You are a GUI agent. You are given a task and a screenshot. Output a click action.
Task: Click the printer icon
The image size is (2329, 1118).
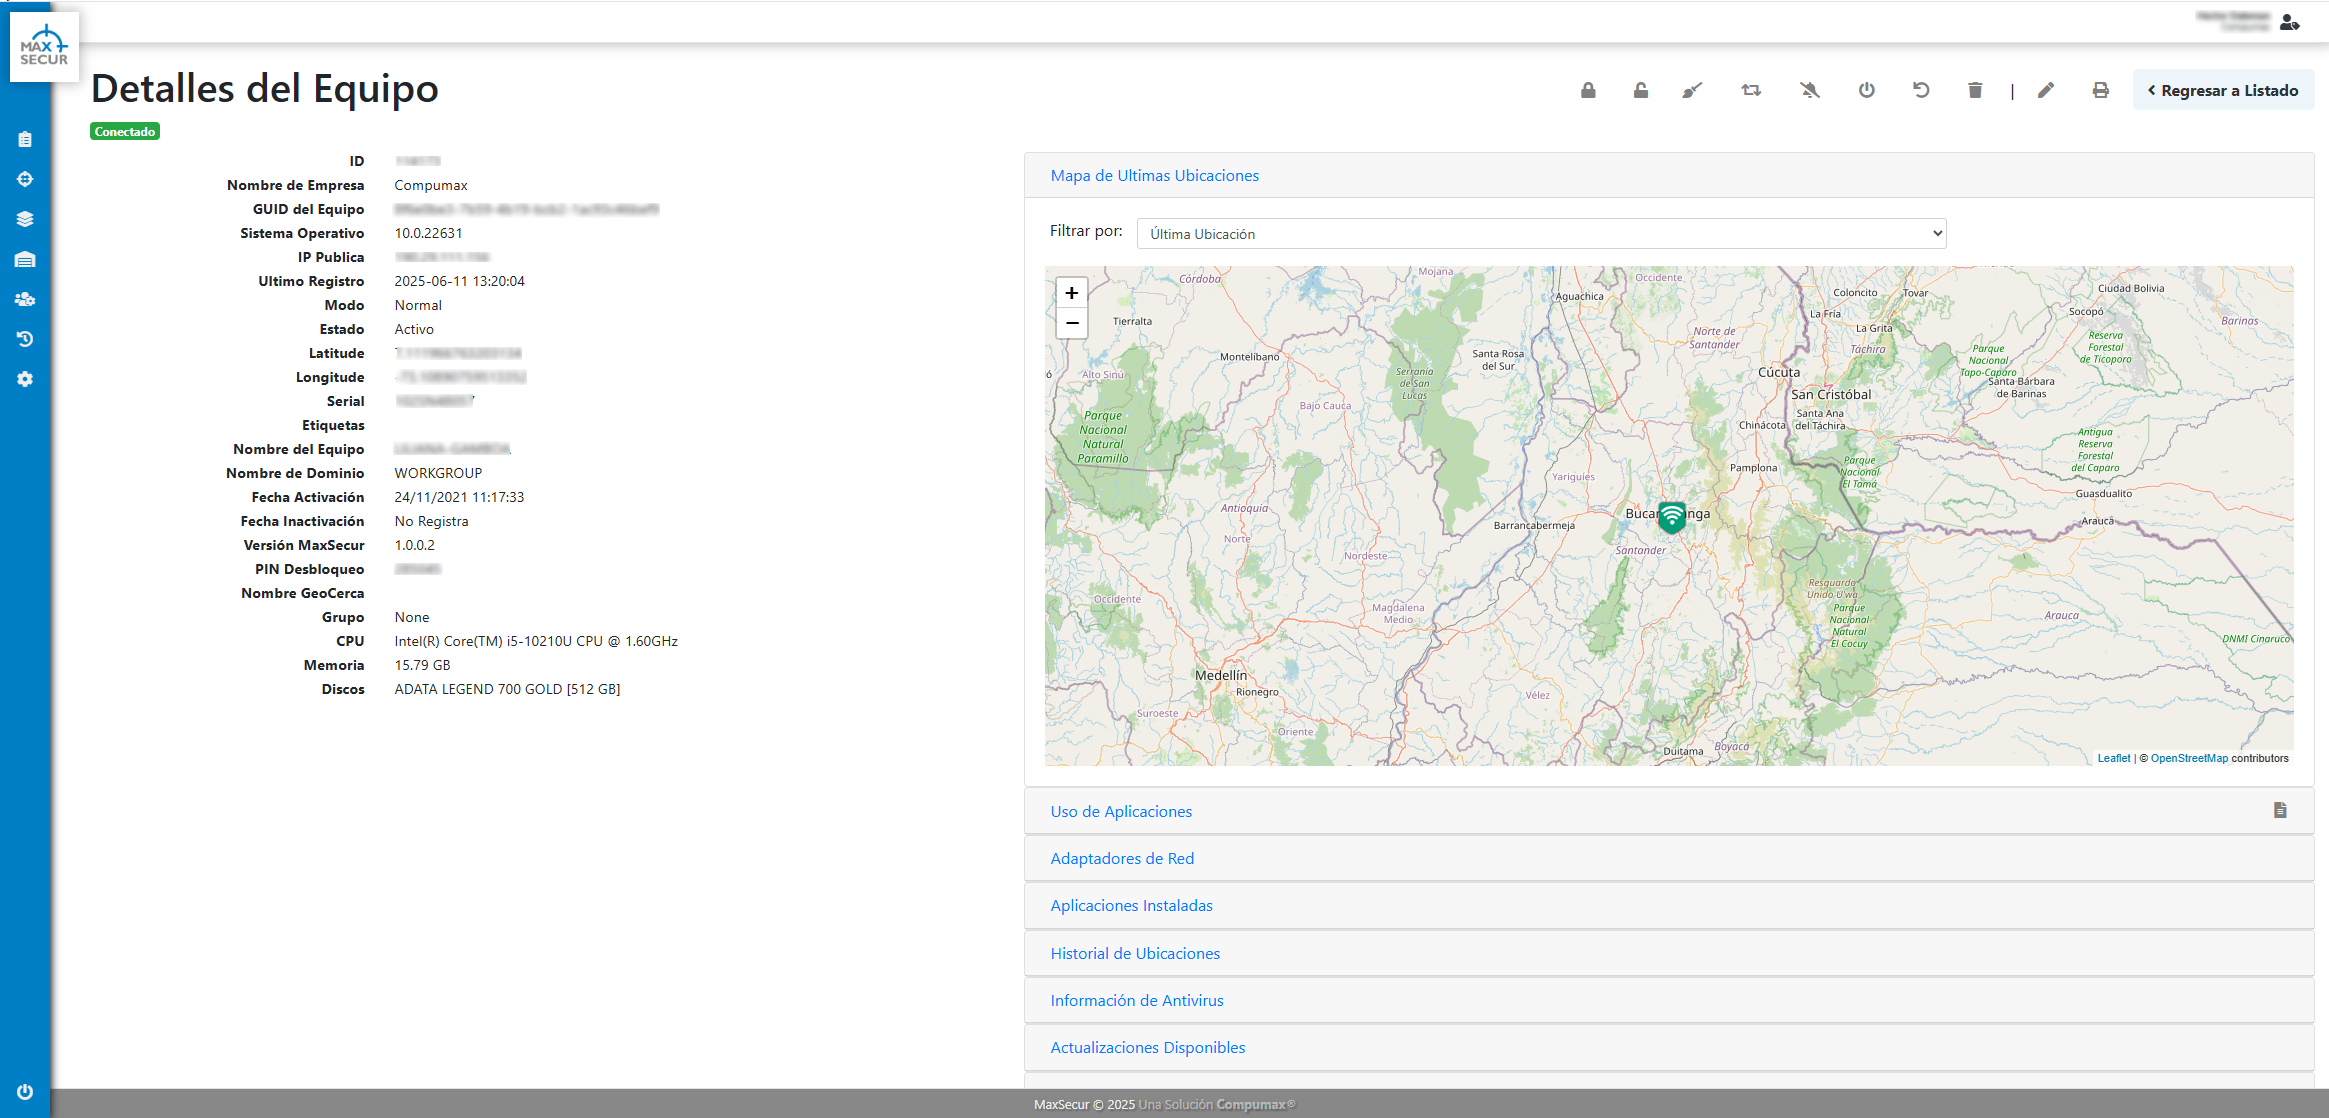pyautogui.click(x=2101, y=90)
